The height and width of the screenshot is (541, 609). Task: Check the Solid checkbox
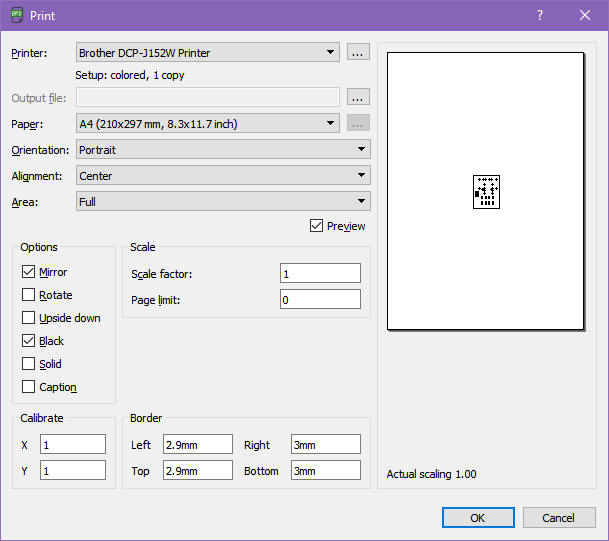pos(28,364)
